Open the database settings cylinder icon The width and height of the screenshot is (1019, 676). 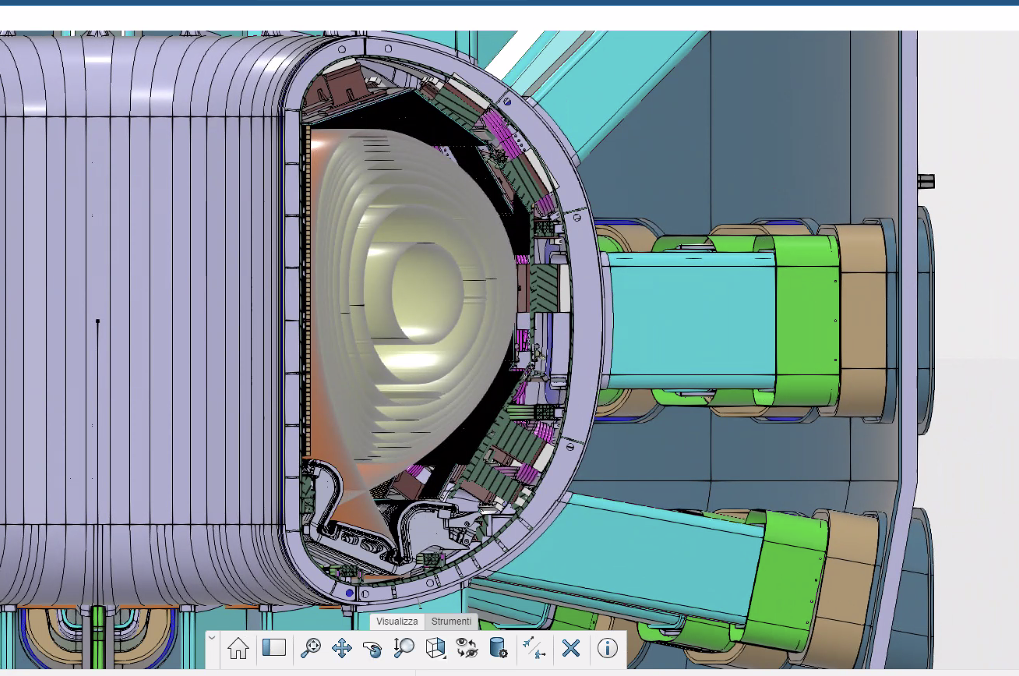pos(497,648)
